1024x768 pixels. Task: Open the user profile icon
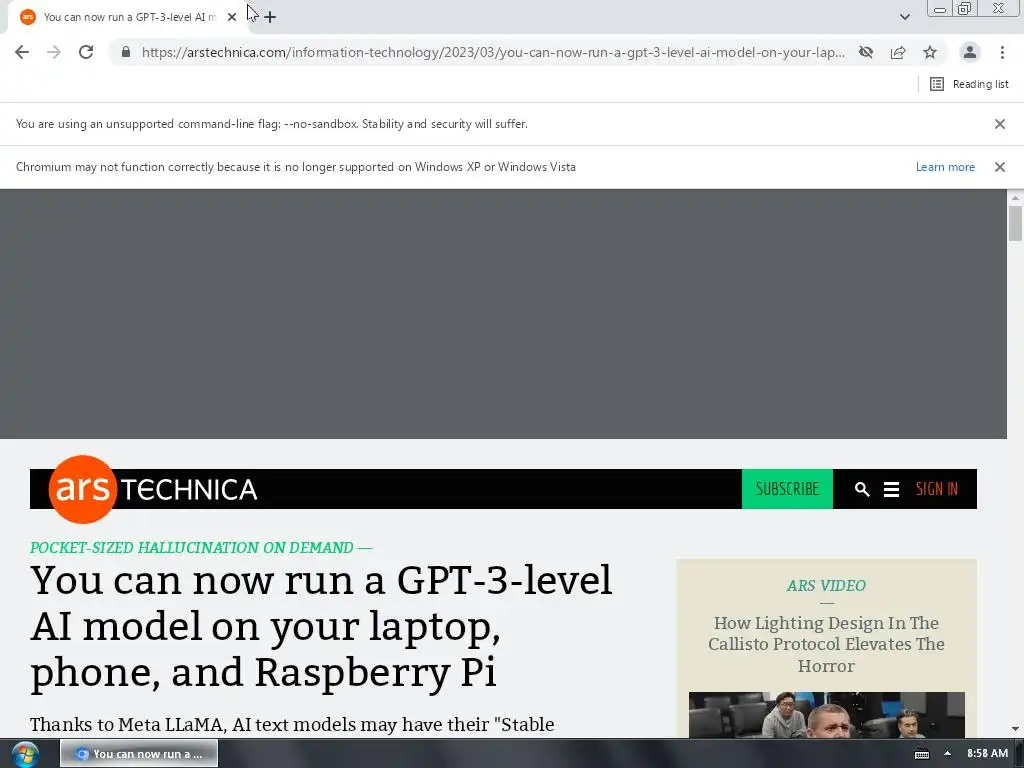coord(970,52)
